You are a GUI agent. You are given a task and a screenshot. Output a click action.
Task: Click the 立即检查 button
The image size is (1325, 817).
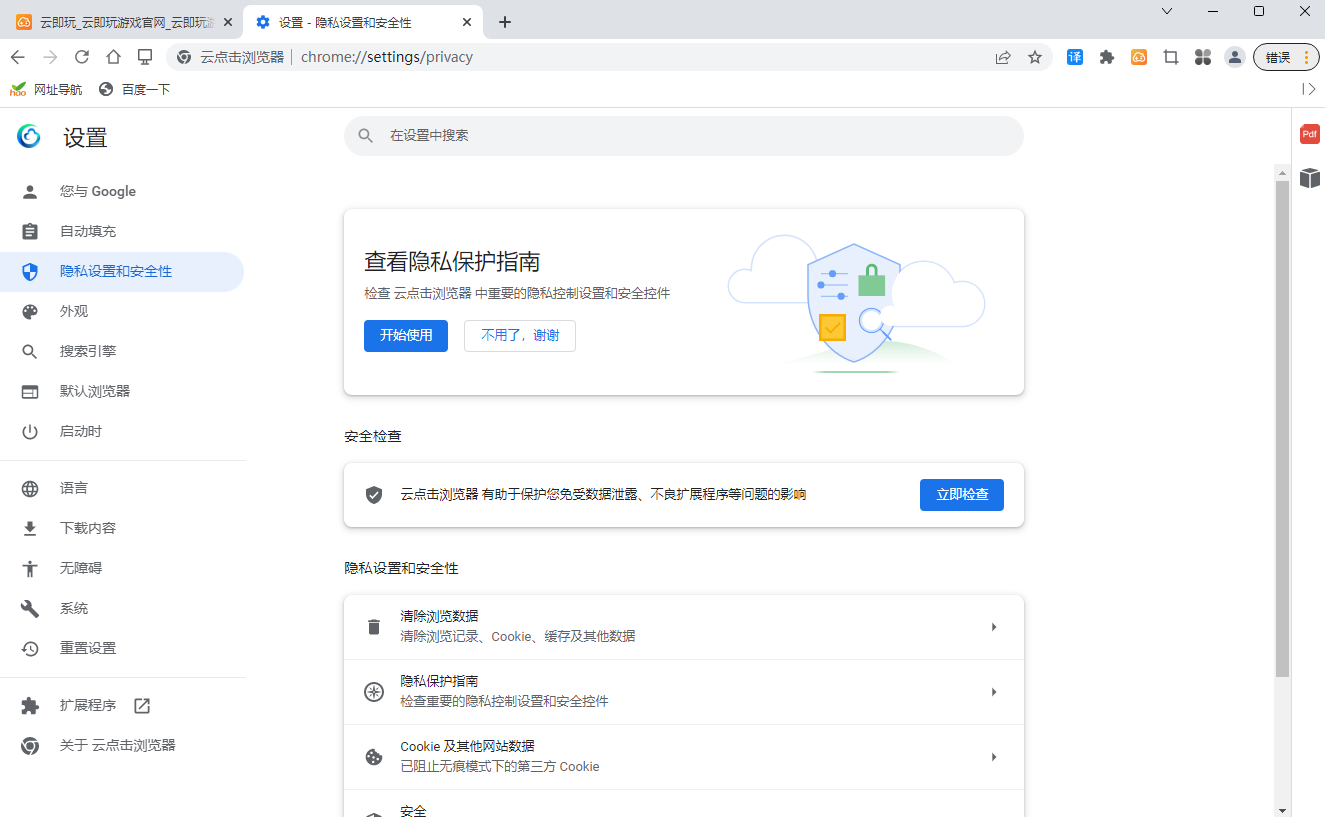pyautogui.click(x=961, y=494)
